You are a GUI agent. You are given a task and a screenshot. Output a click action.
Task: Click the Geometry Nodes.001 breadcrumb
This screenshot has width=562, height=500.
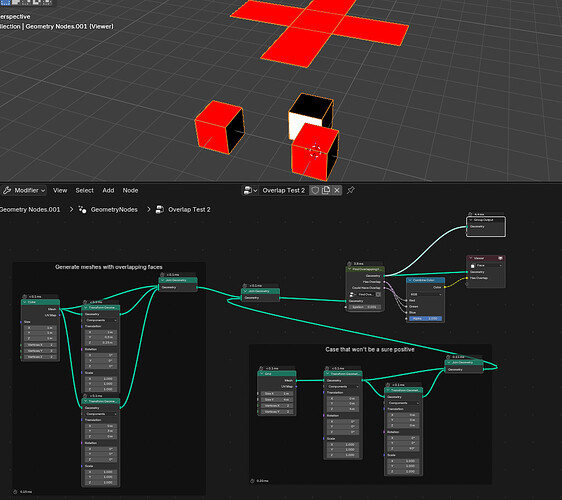pos(30,210)
